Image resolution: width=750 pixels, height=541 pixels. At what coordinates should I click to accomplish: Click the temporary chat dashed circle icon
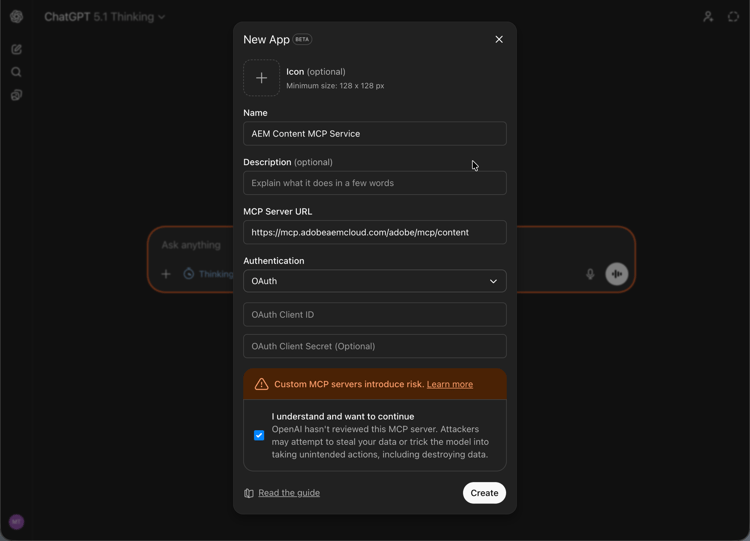coord(733,17)
